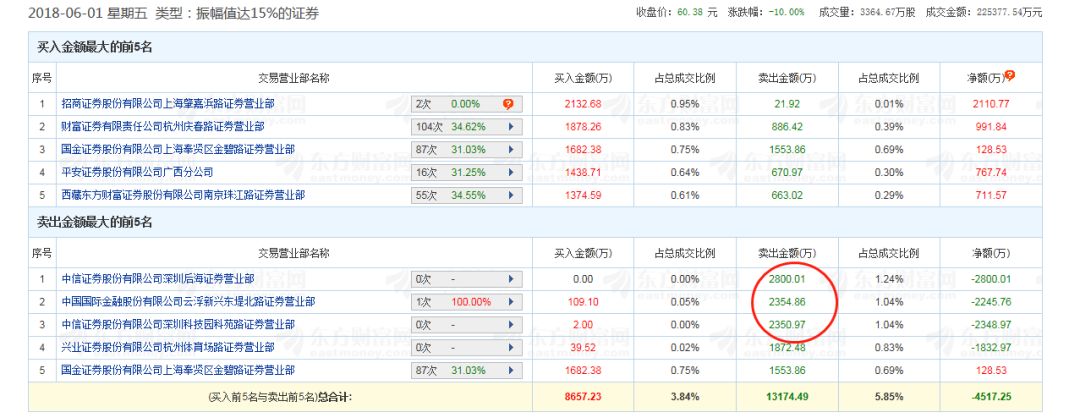Select net amount -2348.97

[x=990, y=324]
